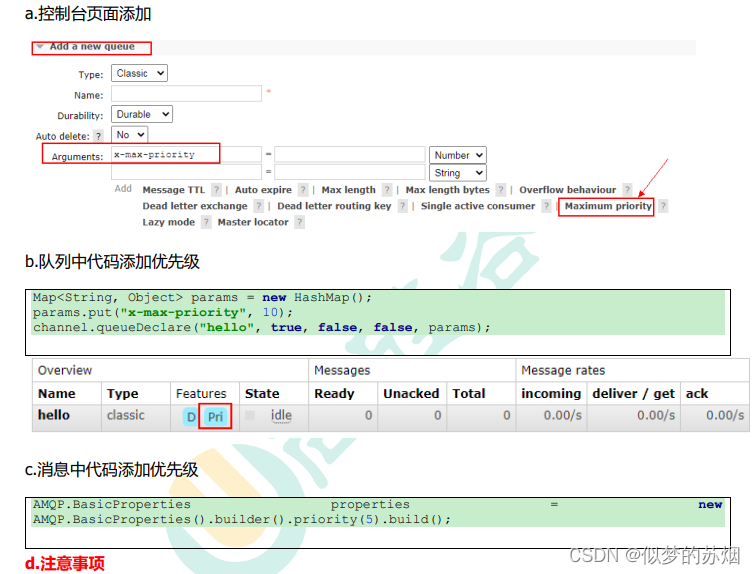The width and height of the screenshot is (755, 574).
Task: Sort queues by the ack column
Action: pos(697,394)
